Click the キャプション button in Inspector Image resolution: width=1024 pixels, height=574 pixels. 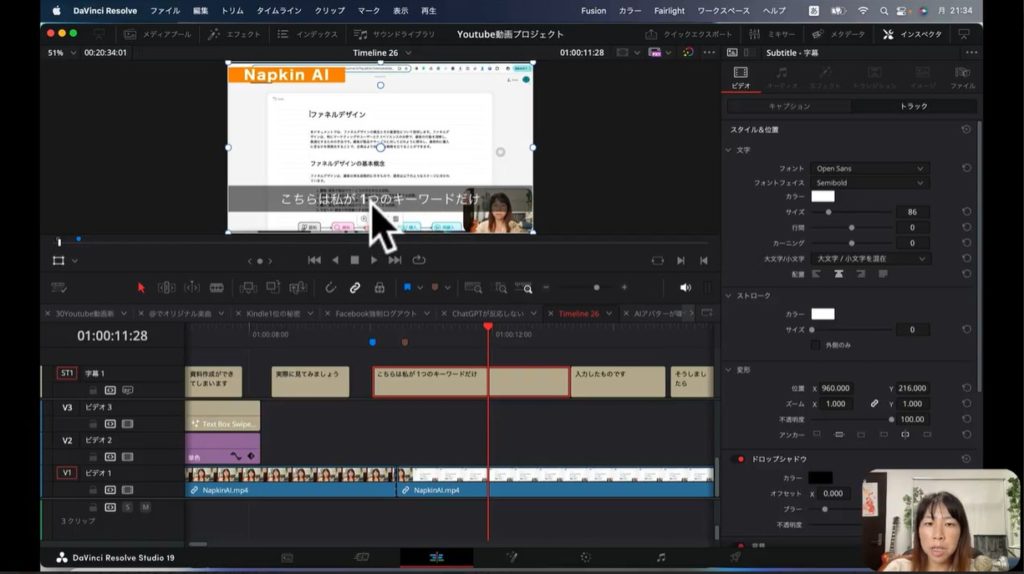(789, 106)
